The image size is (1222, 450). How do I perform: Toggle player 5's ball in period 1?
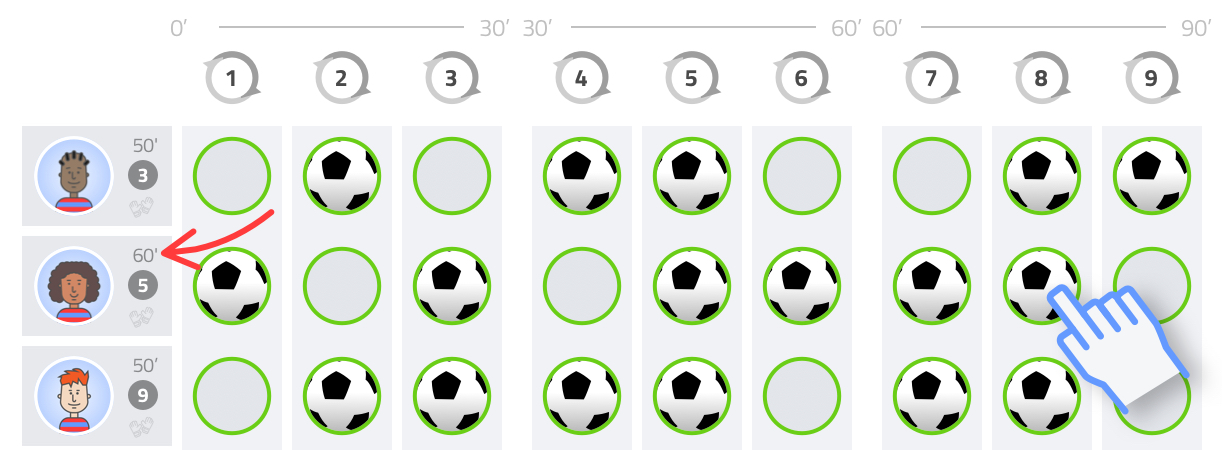click(x=232, y=286)
